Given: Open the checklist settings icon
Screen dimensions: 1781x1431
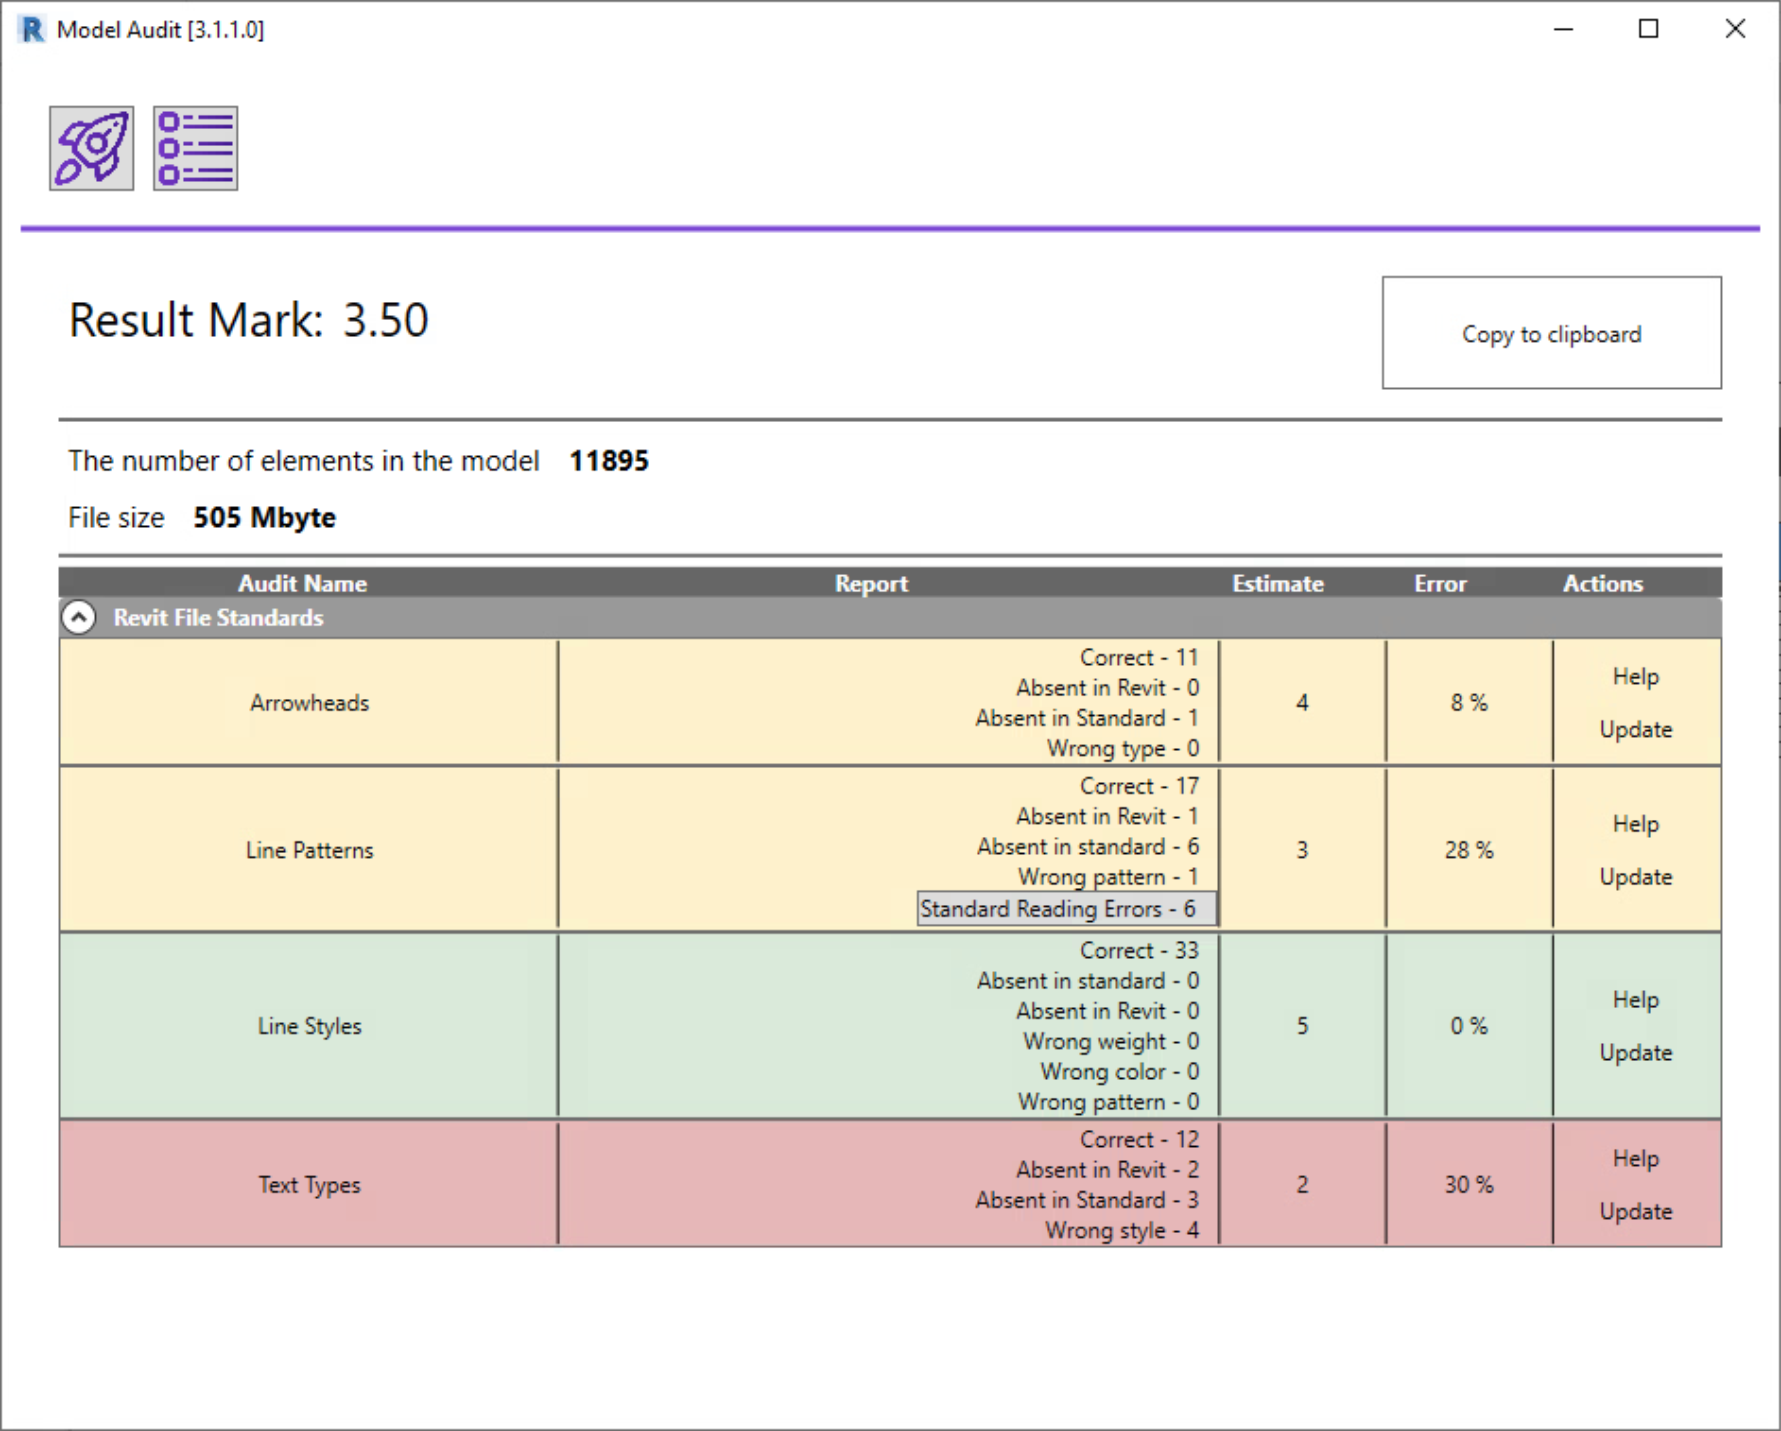Looking at the screenshot, I should click(195, 148).
